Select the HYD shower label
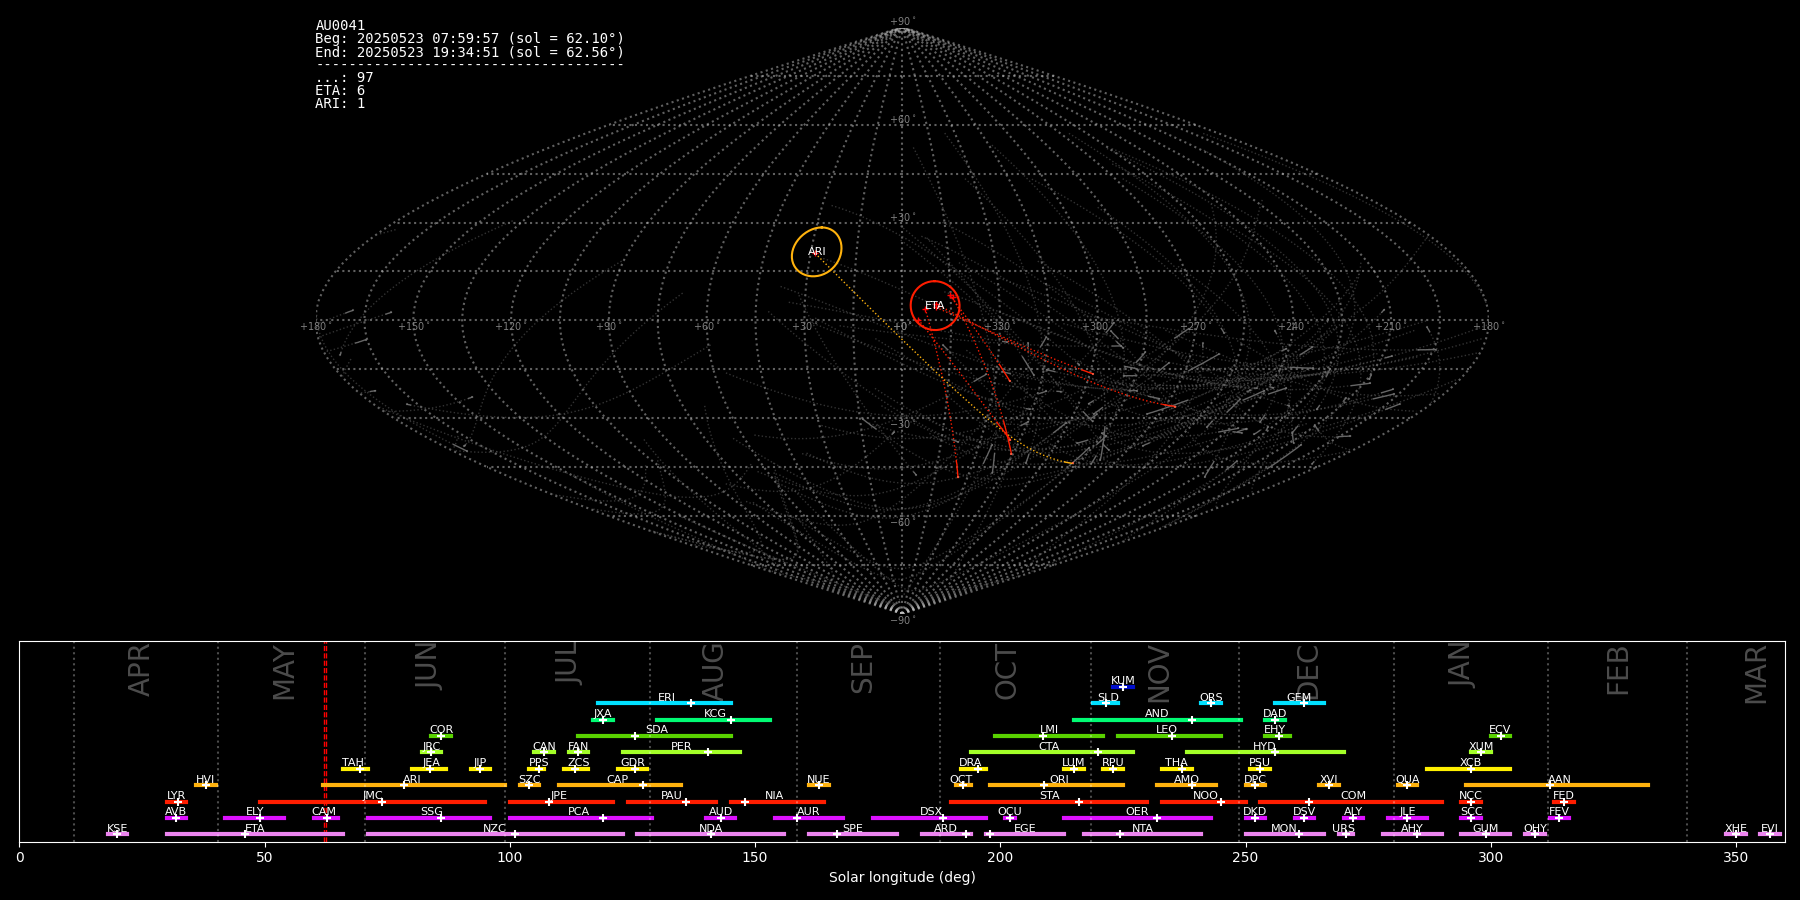 [1265, 747]
